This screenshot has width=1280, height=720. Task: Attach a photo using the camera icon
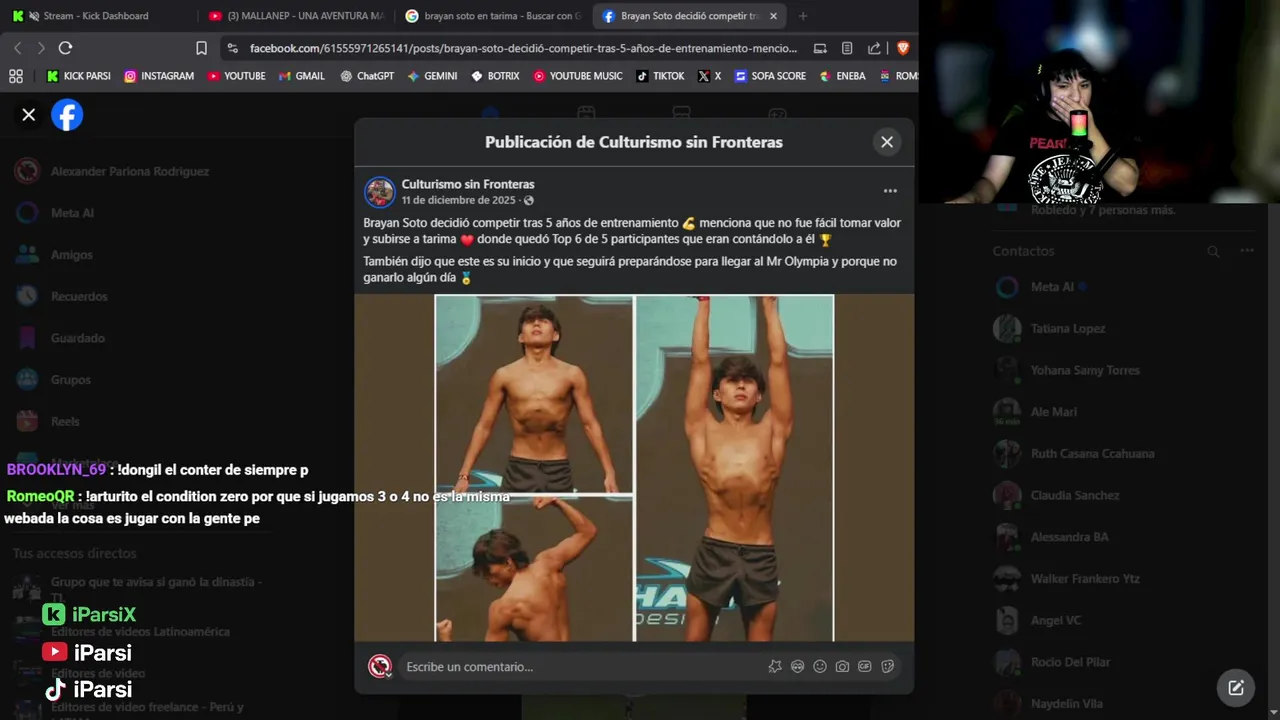coord(842,667)
